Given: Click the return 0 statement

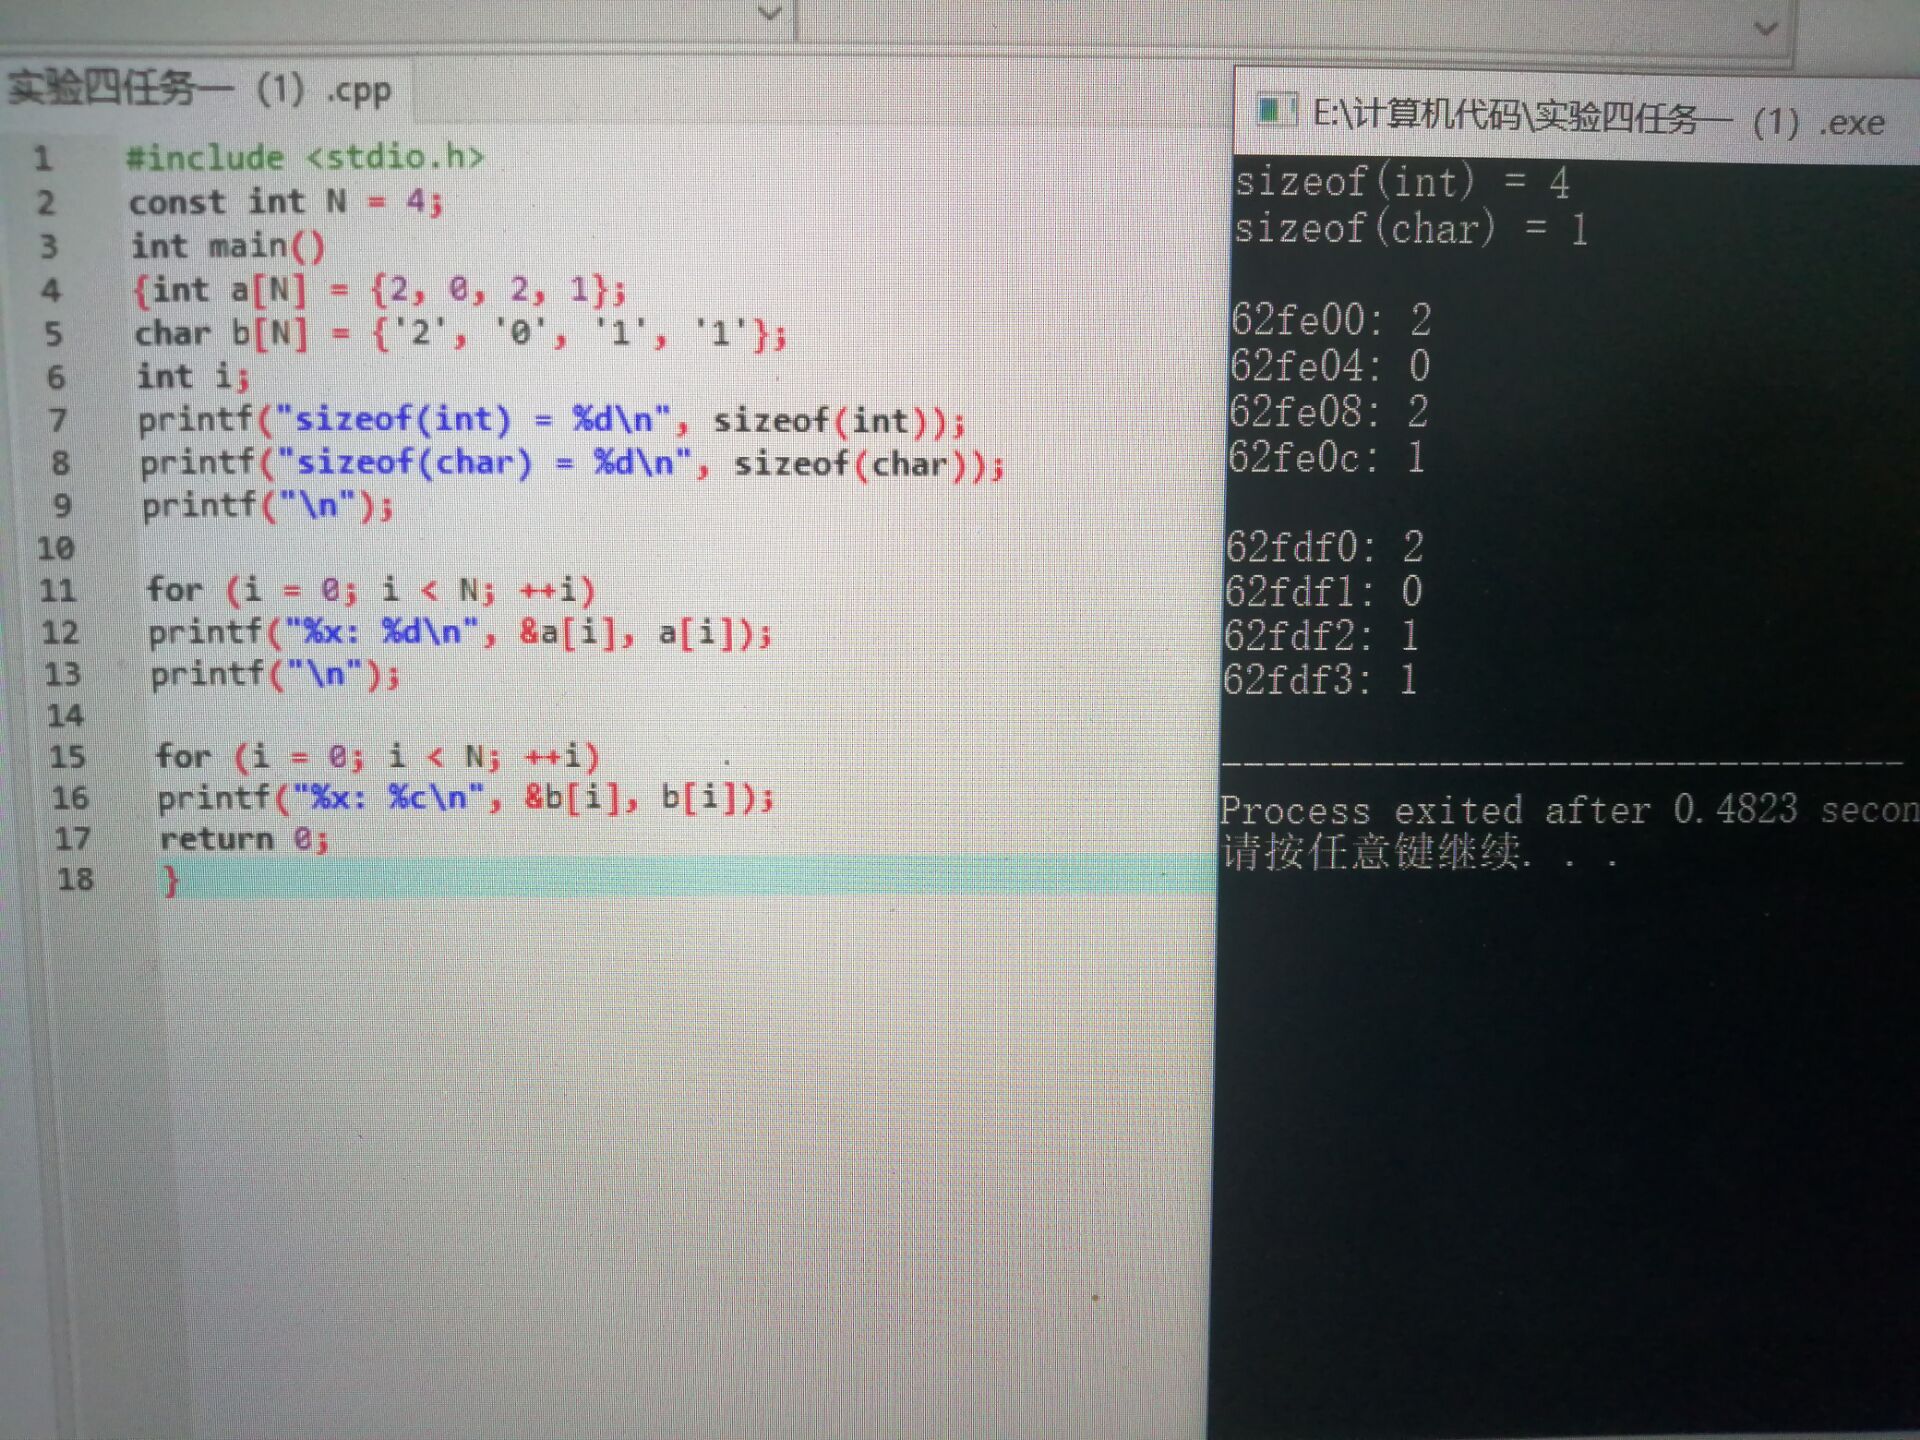Looking at the screenshot, I should pos(244,839).
